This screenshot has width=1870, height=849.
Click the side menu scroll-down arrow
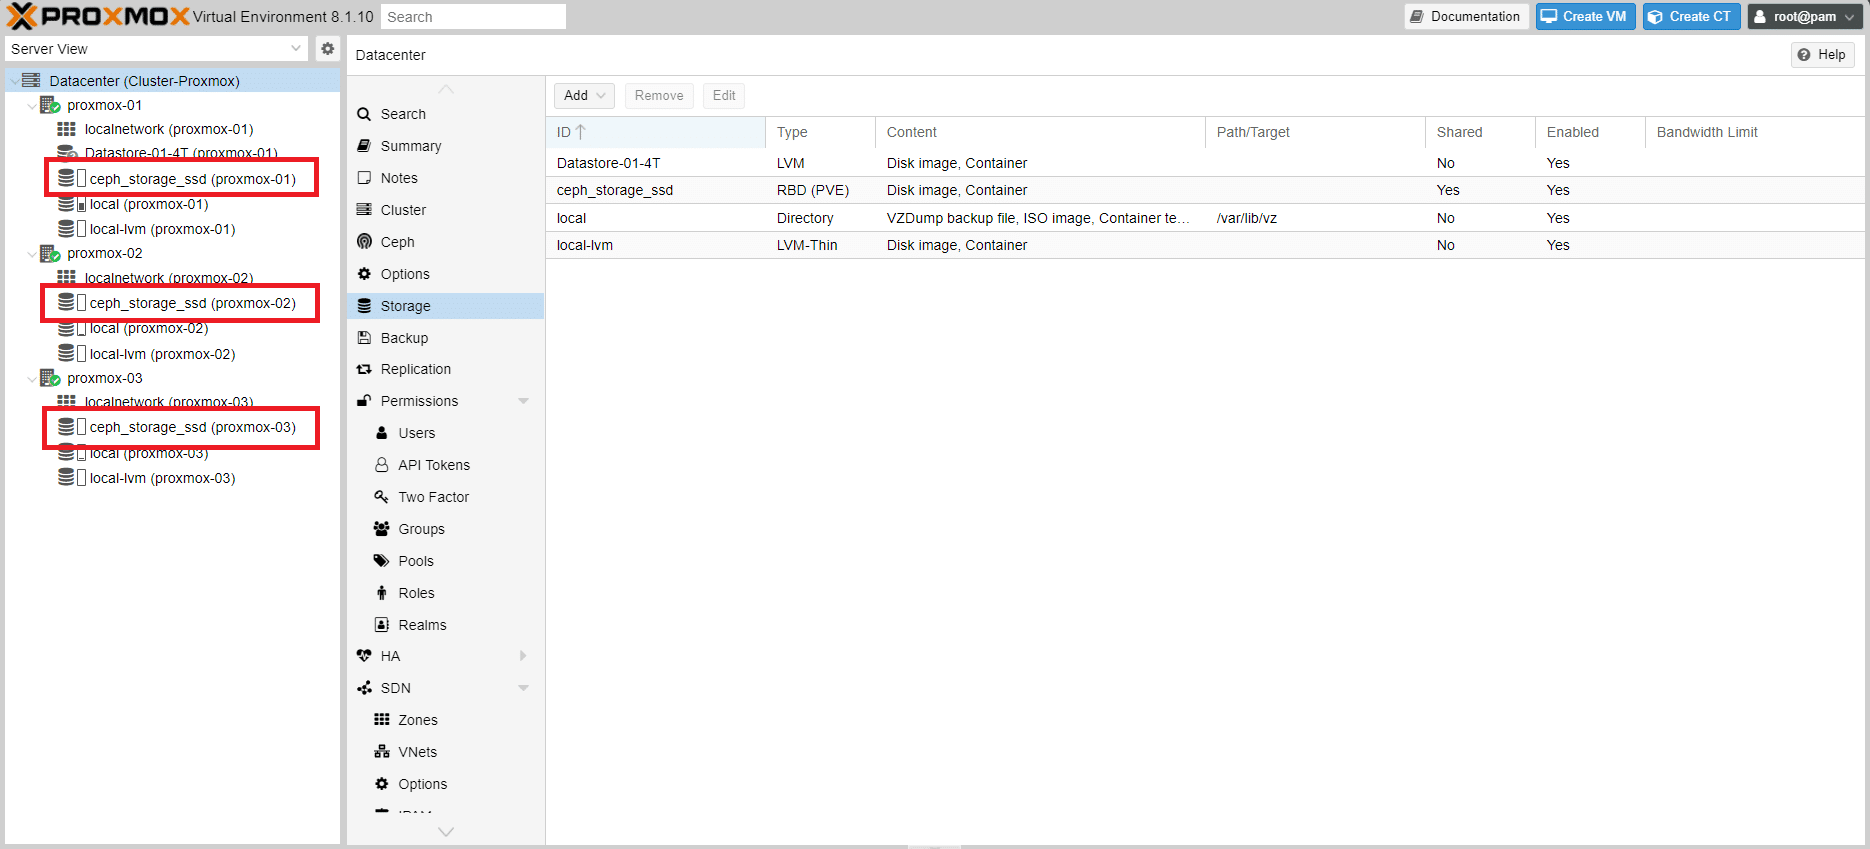[446, 831]
